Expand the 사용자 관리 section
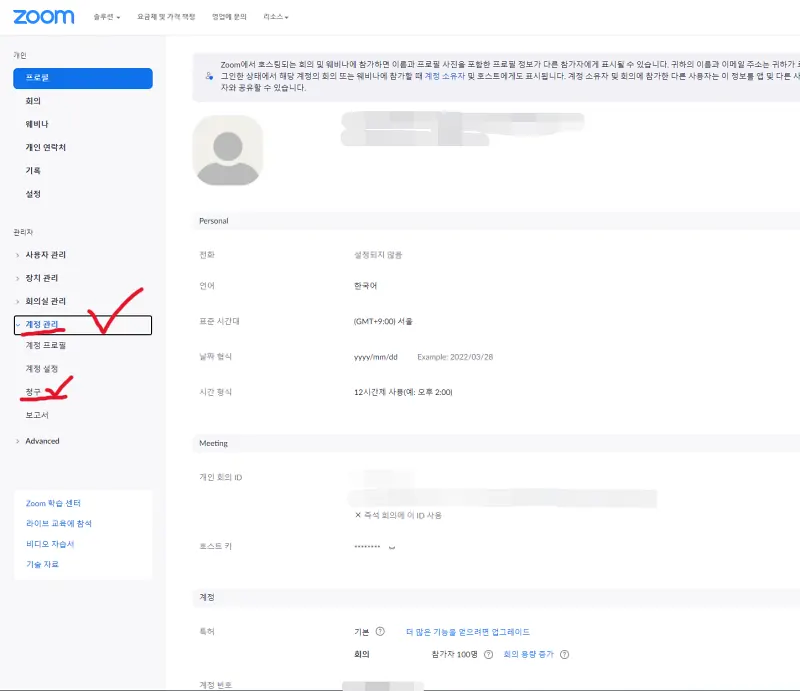This screenshot has width=800, height=691. [x=45, y=255]
